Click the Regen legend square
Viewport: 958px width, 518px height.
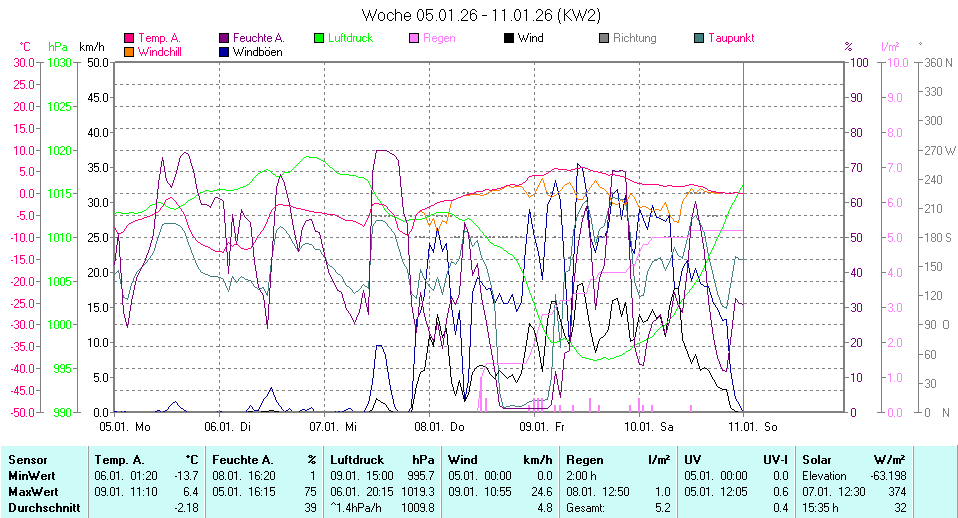click(414, 39)
